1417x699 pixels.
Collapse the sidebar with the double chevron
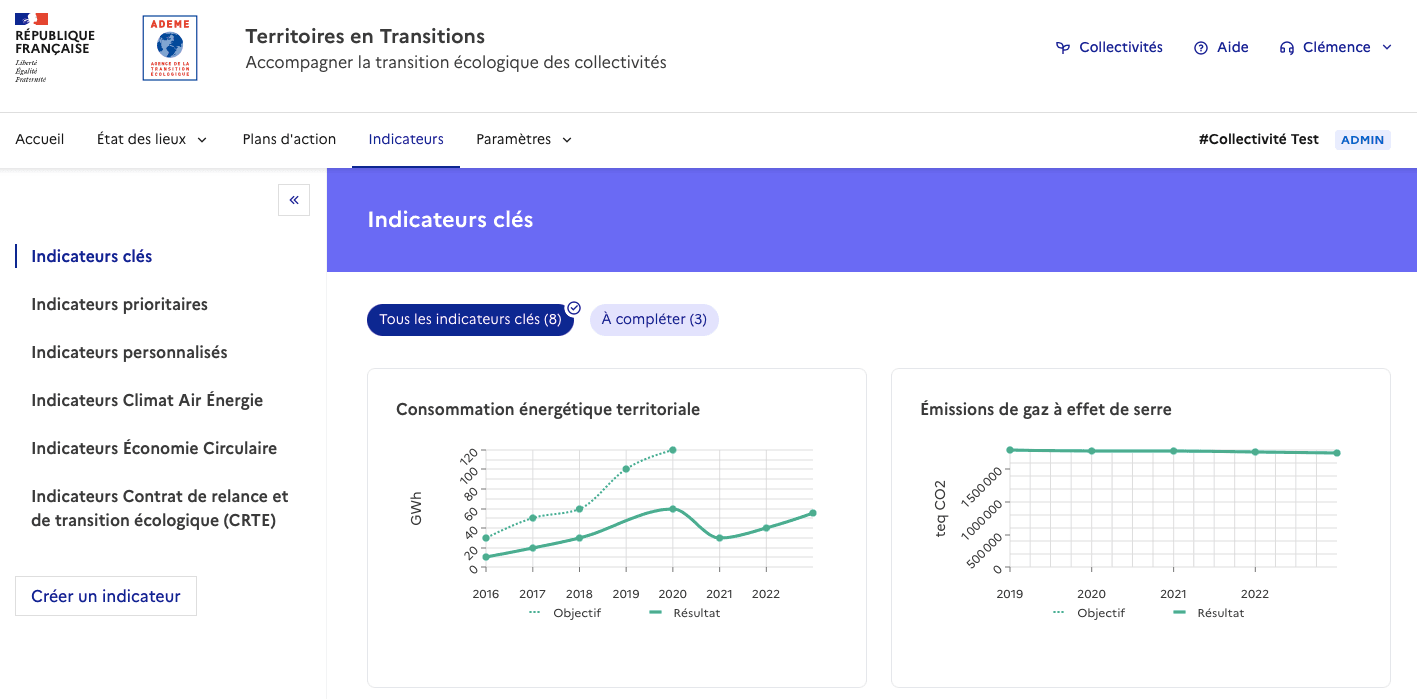pyautogui.click(x=294, y=200)
